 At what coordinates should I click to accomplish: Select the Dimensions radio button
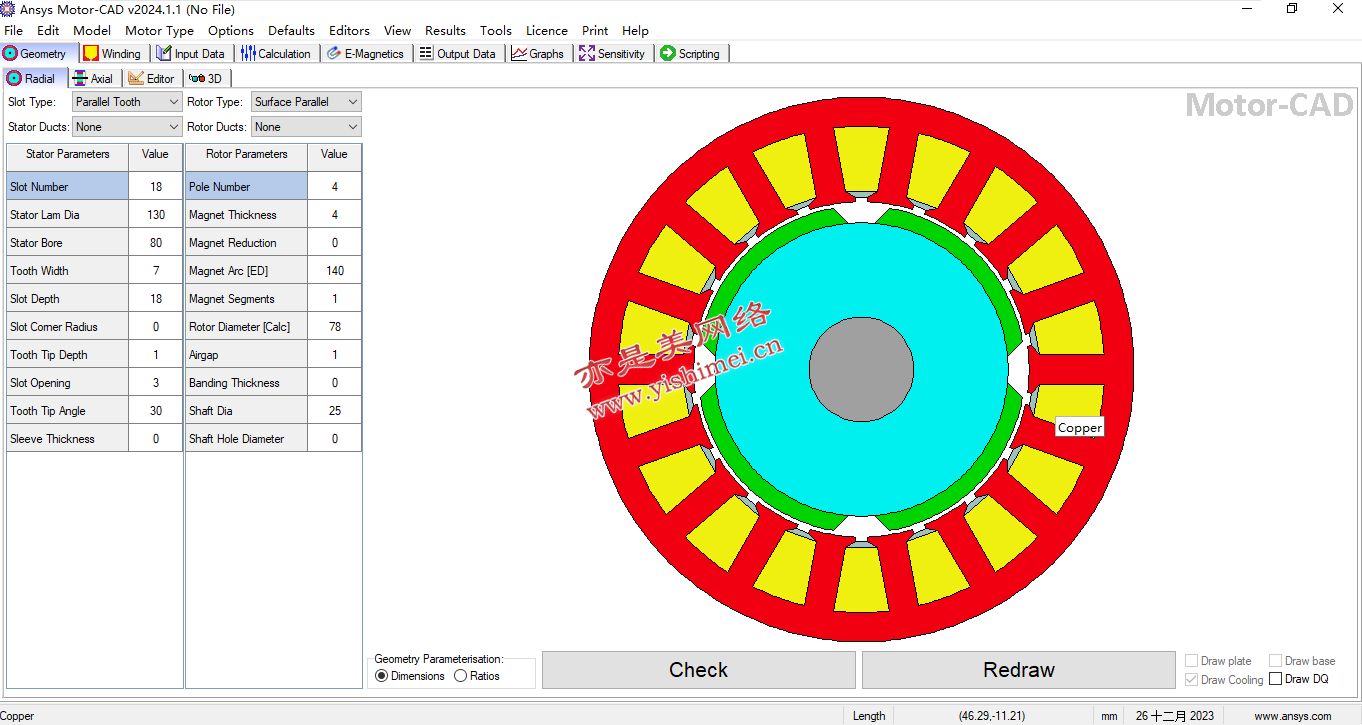pos(381,676)
